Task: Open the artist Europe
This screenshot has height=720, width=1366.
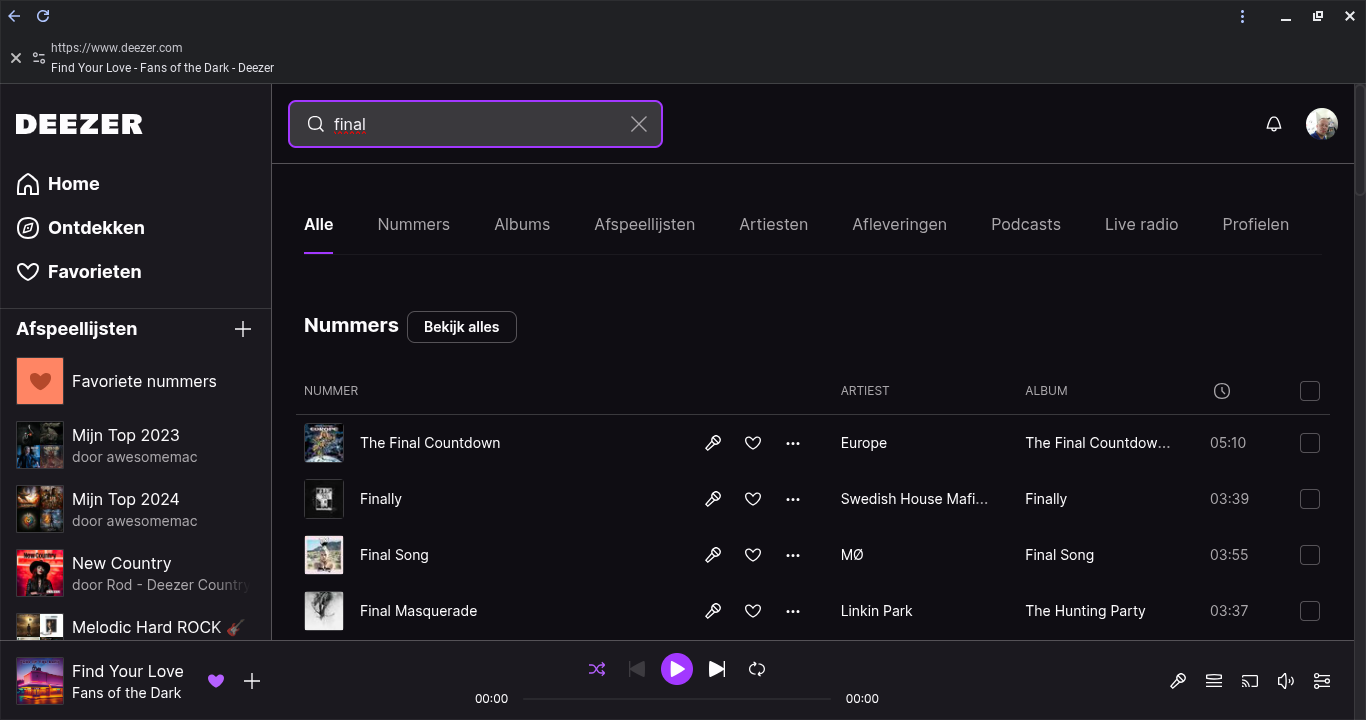Action: 864,443
